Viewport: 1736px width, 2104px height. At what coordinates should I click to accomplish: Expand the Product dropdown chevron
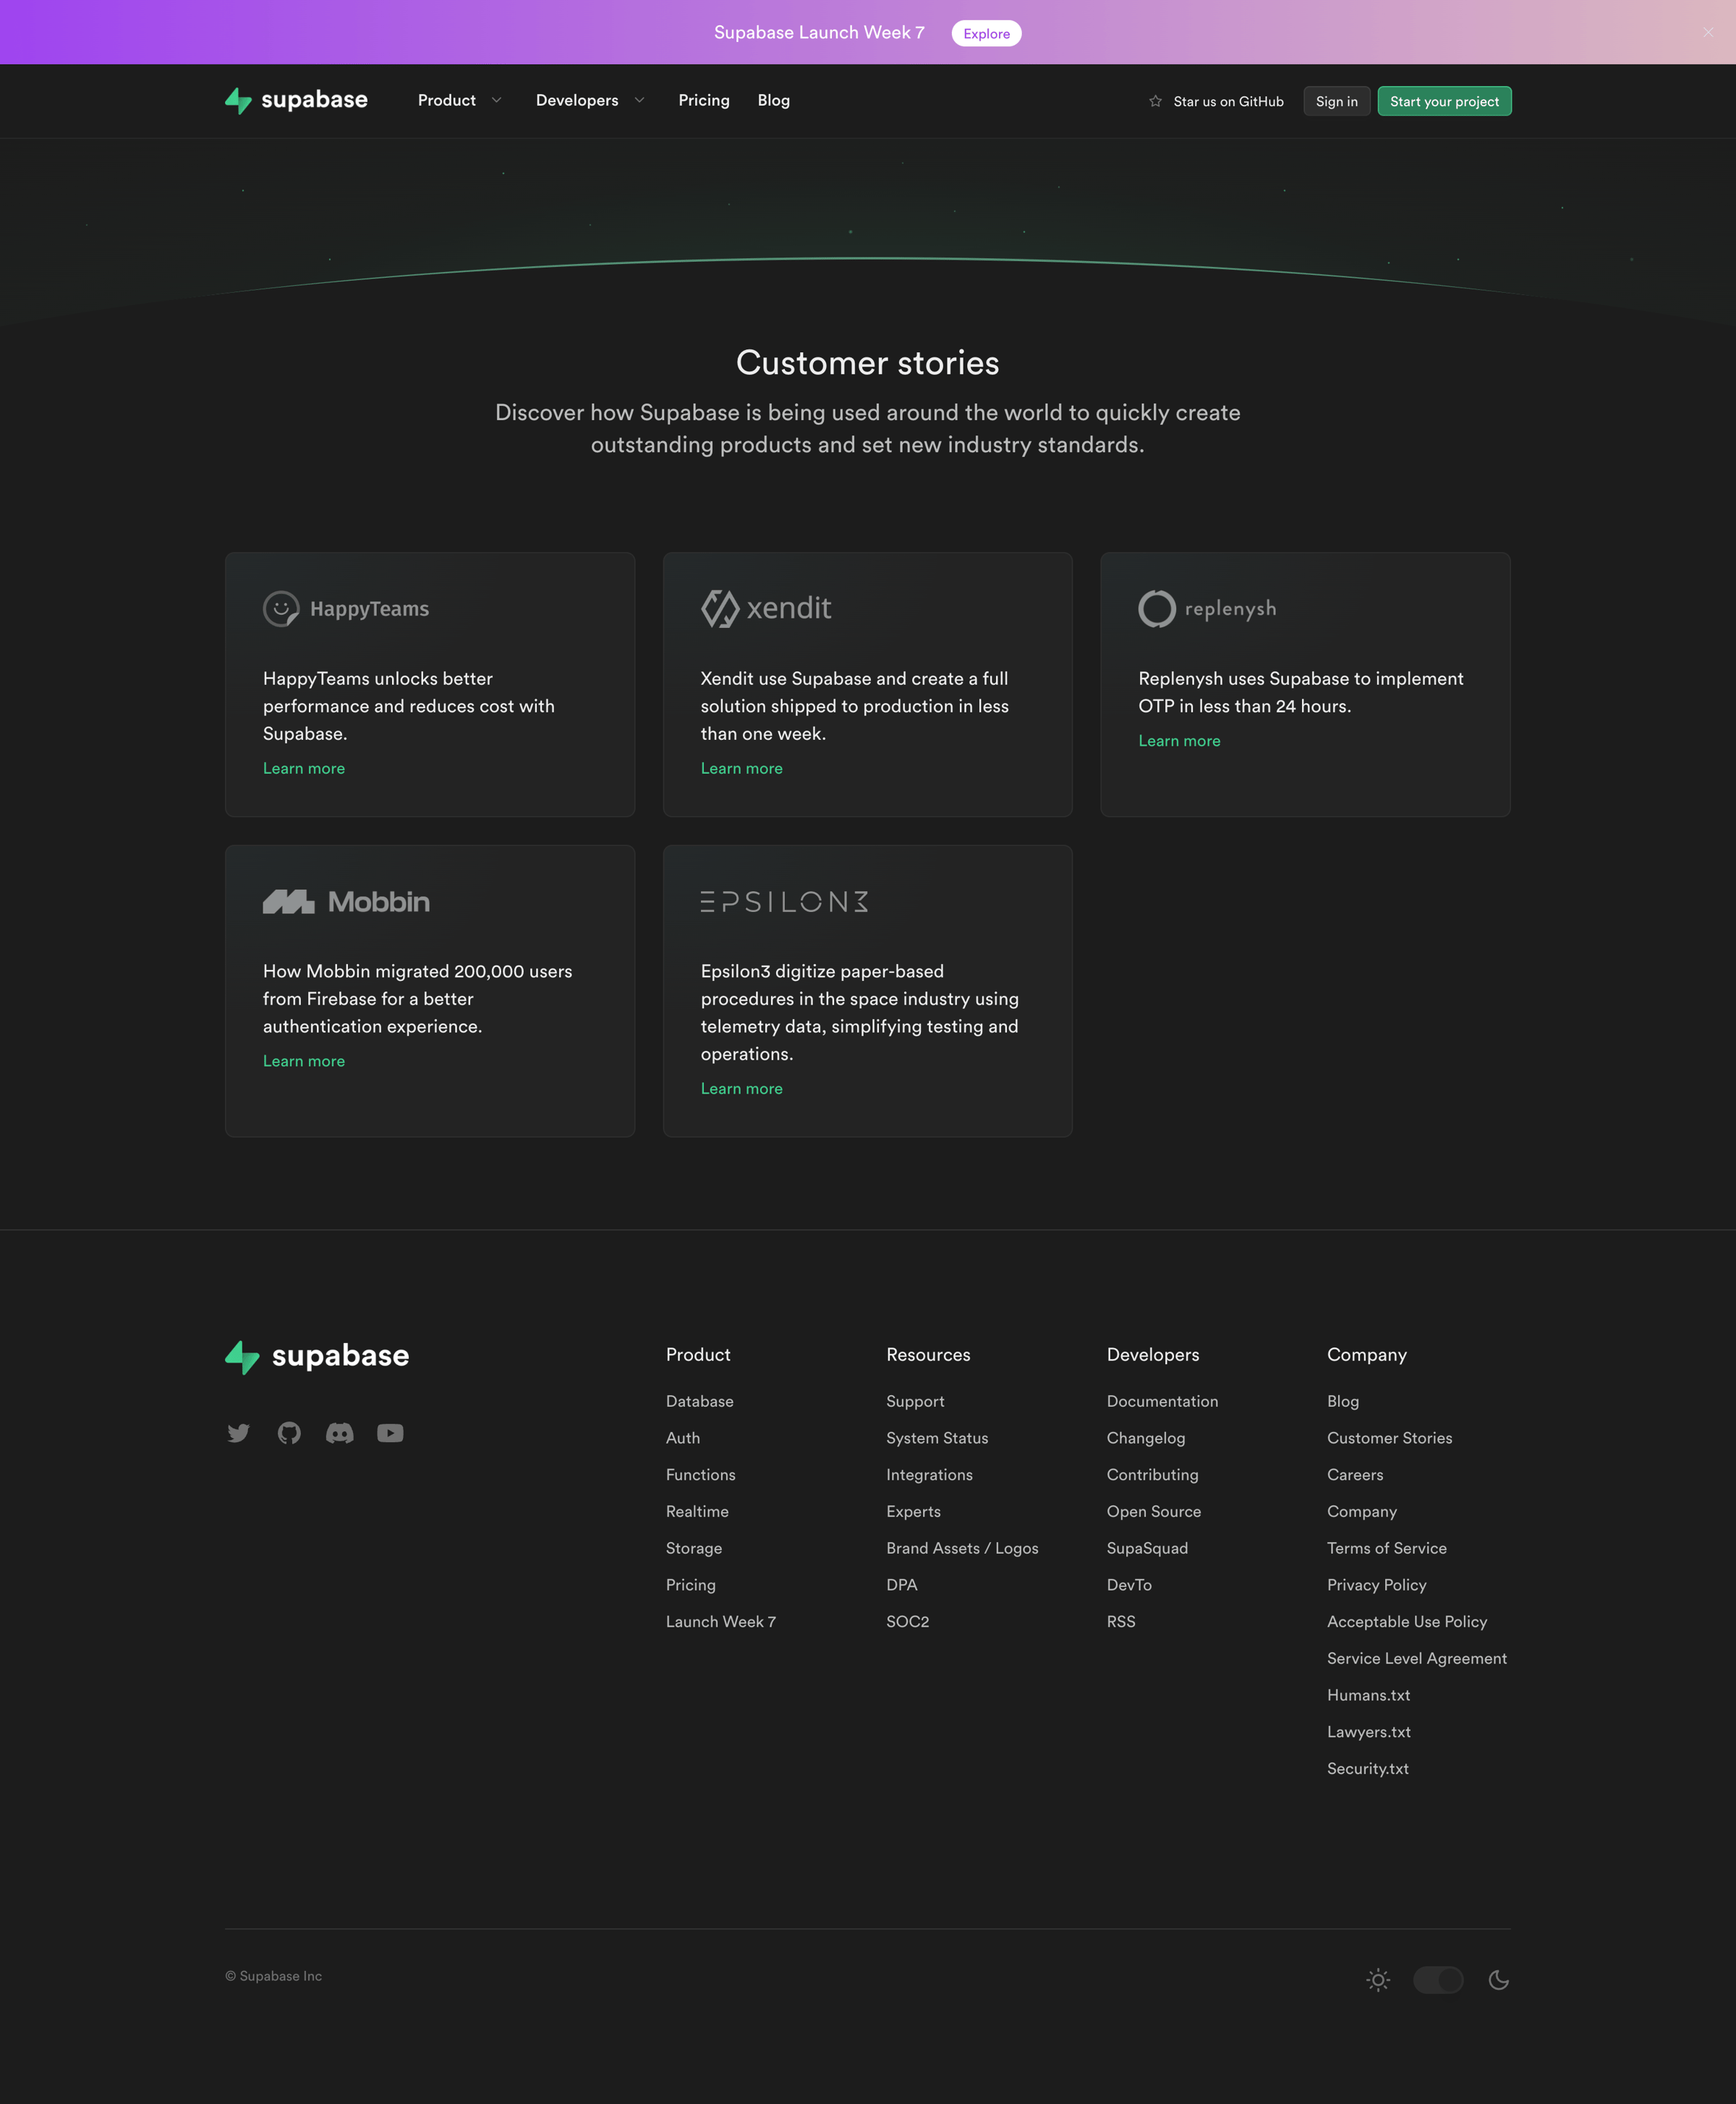point(497,100)
